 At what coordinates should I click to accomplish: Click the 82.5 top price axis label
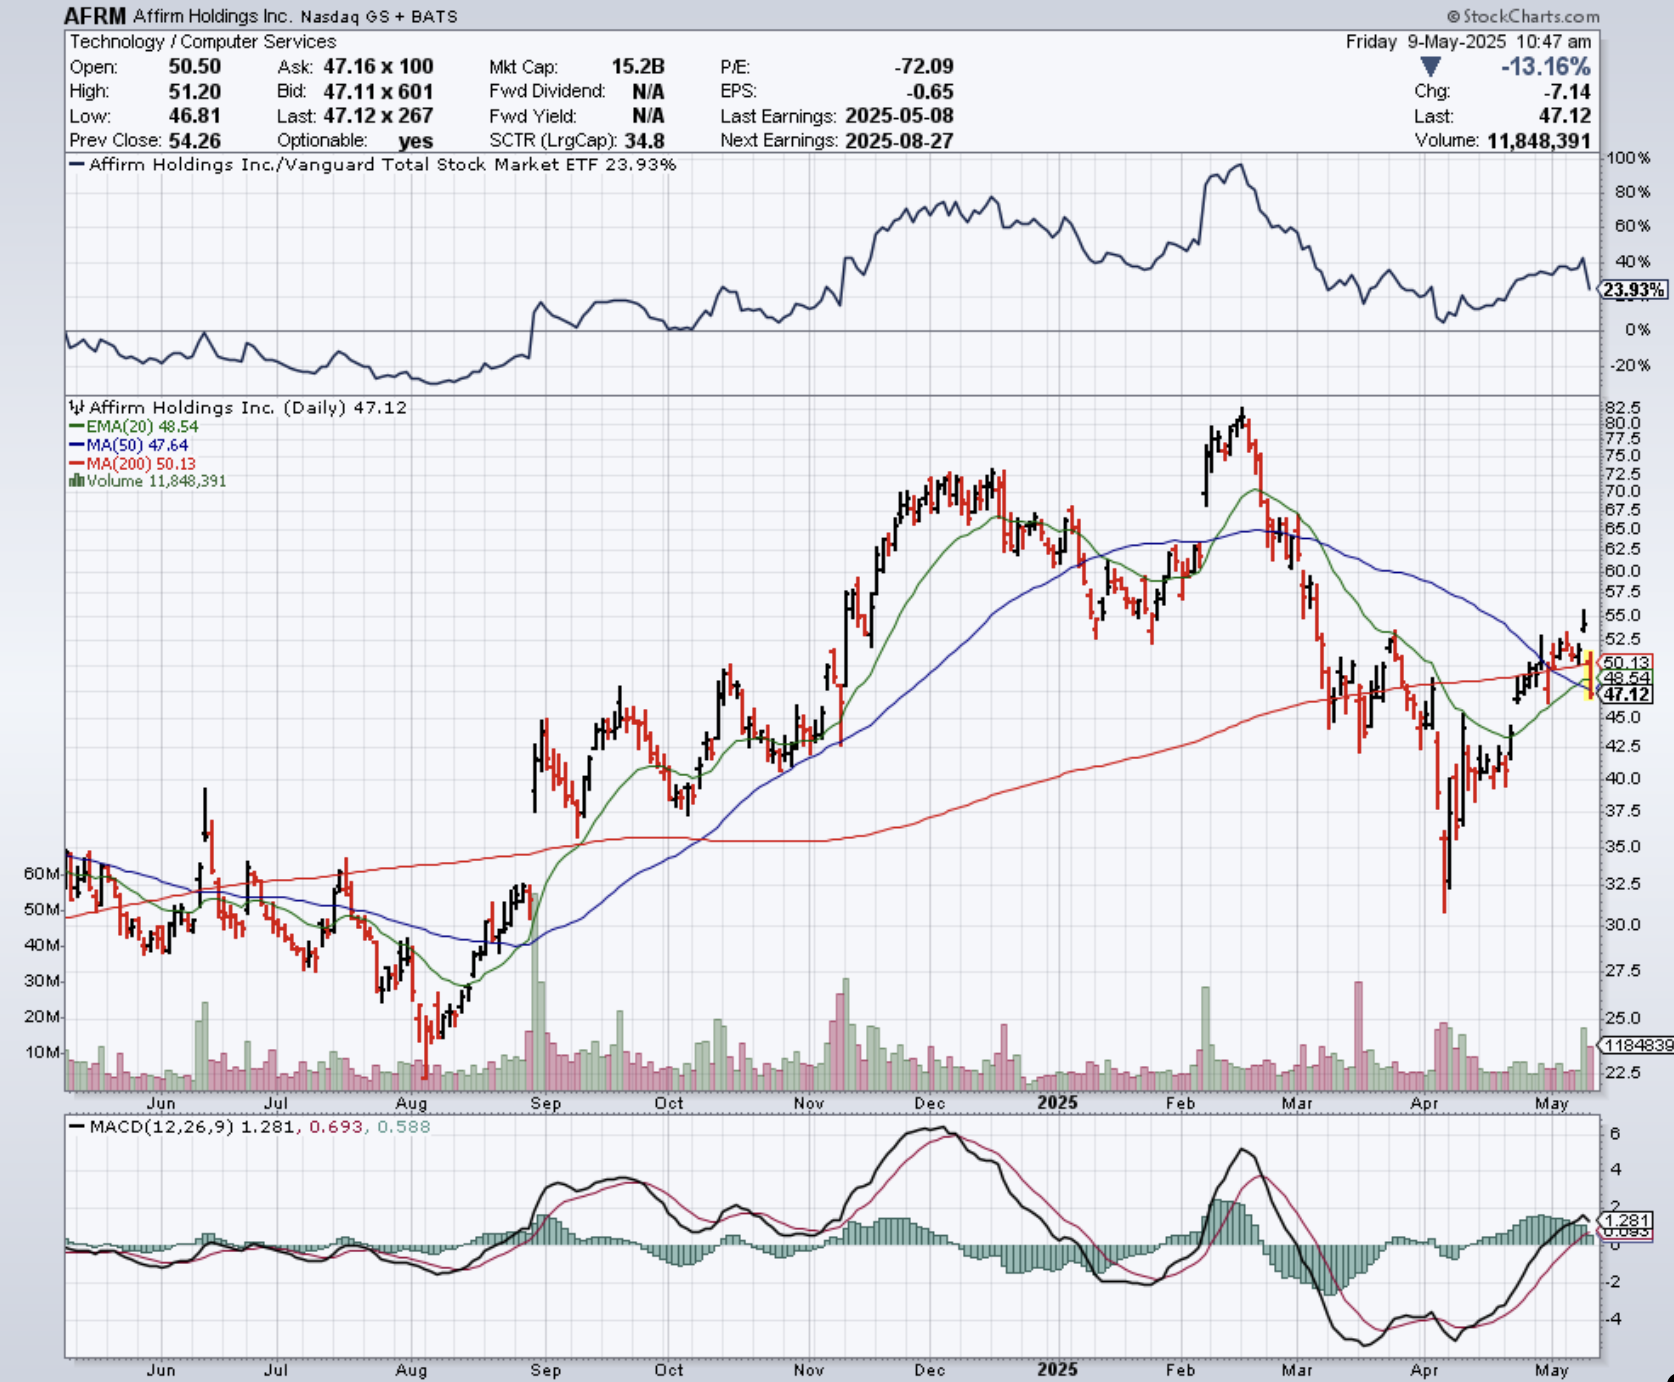[x=1622, y=408]
